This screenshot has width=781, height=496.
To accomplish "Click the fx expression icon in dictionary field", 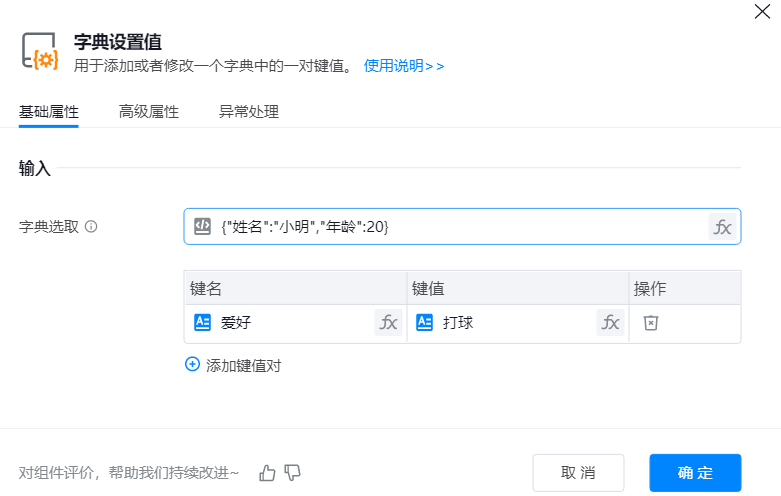I will point(722,227).
